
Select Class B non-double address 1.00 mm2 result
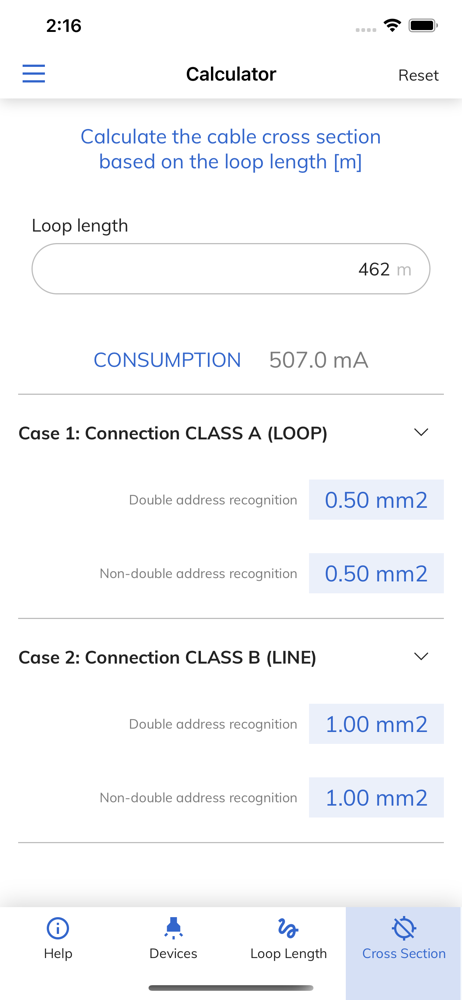point(376,797)
